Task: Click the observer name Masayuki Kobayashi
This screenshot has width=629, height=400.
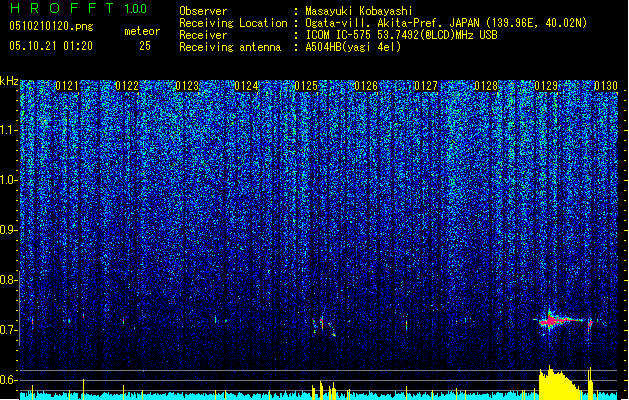Action: [x=359, y=11]
